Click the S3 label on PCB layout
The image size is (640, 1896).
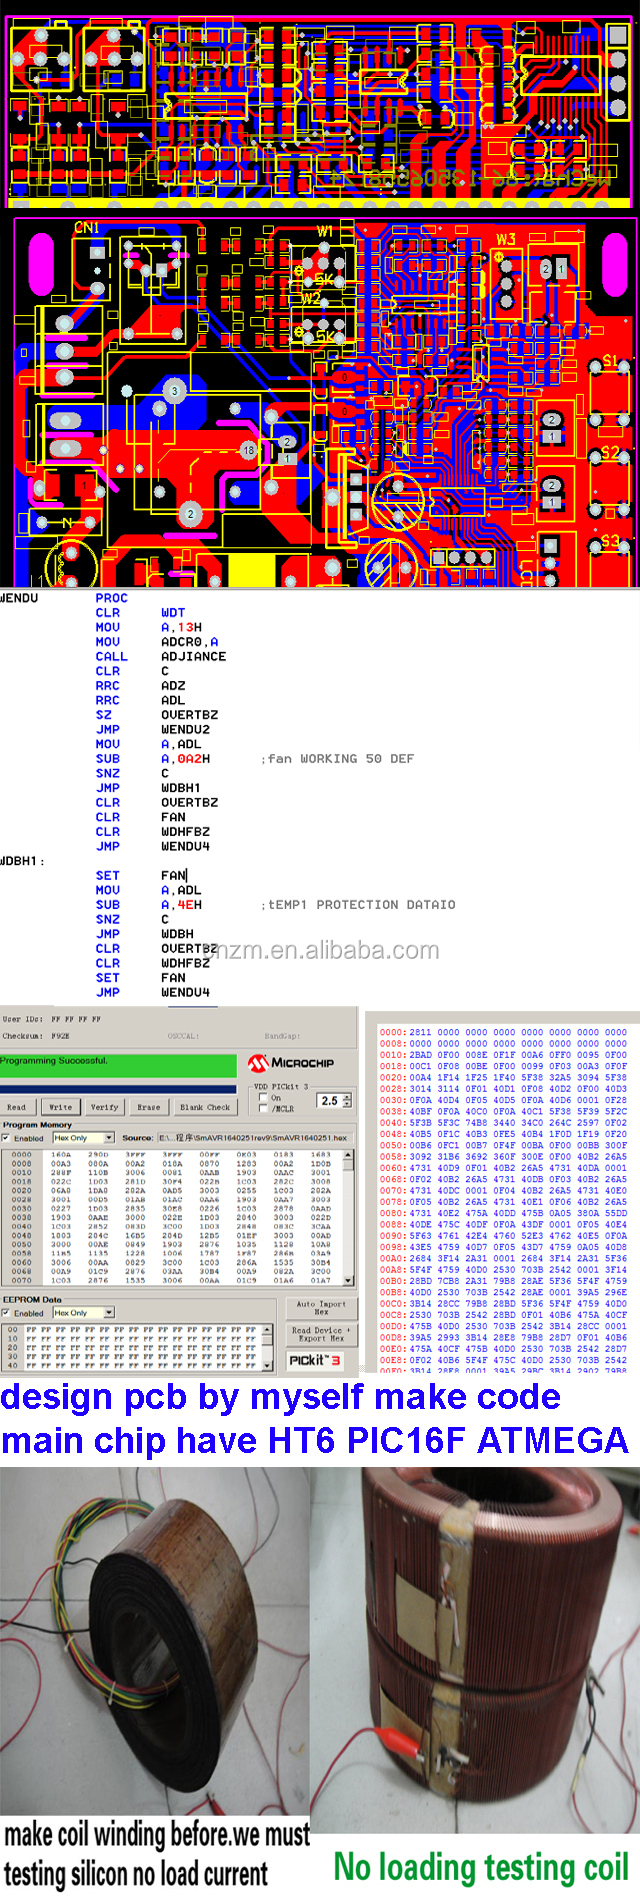[610, 541]
